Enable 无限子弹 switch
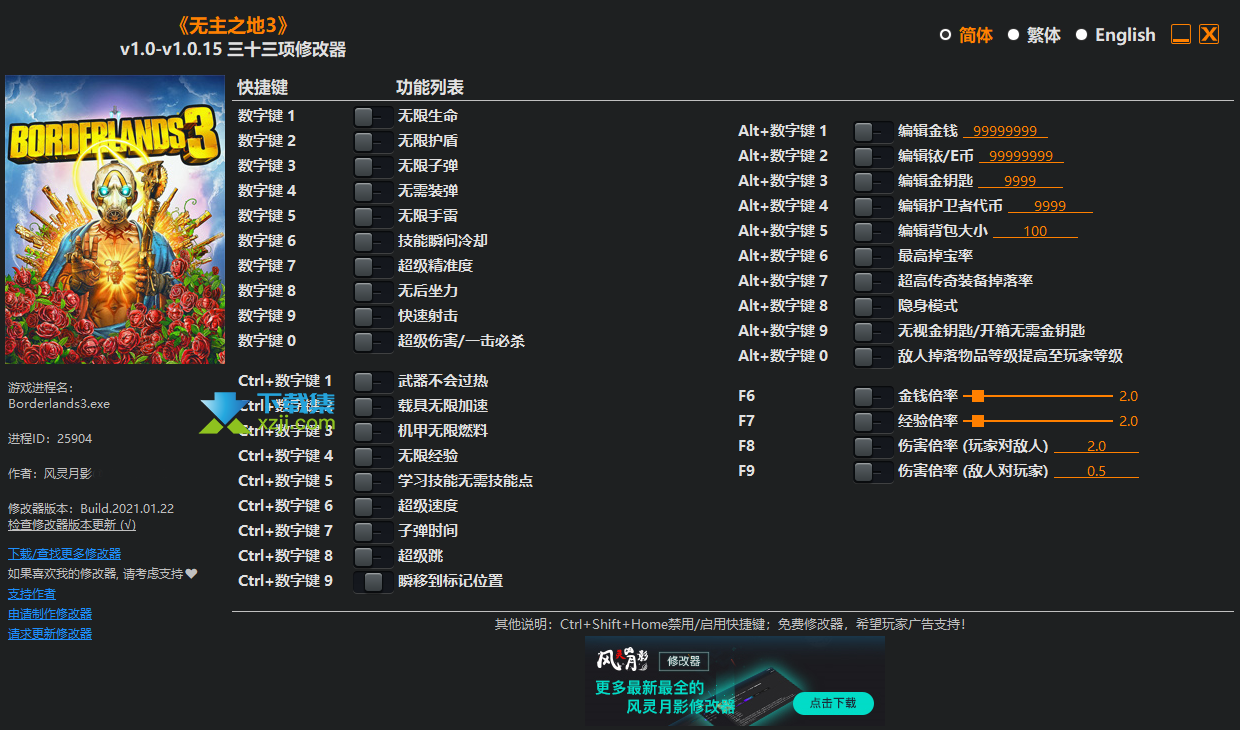 point(373,166)
